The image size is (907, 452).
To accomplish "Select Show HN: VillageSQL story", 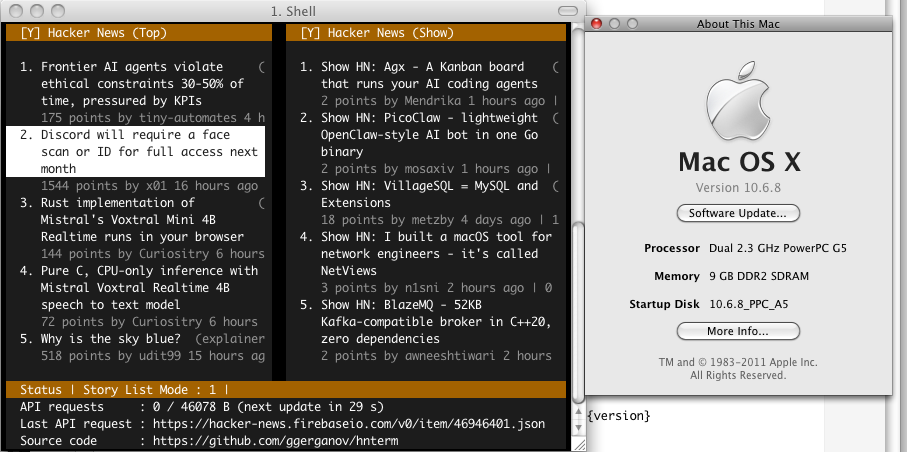I will (x=429, y=194).
